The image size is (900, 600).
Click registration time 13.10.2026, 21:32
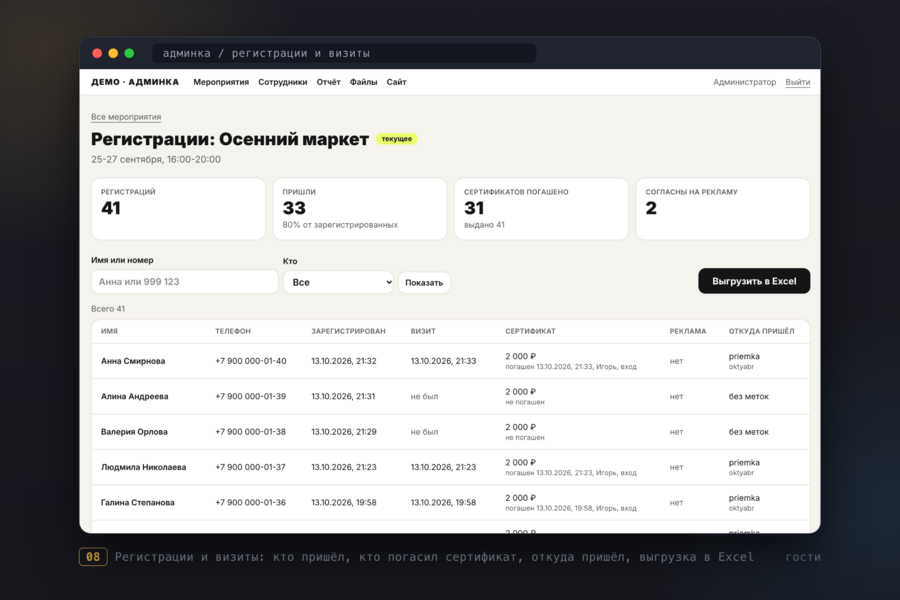coord(344,361)
